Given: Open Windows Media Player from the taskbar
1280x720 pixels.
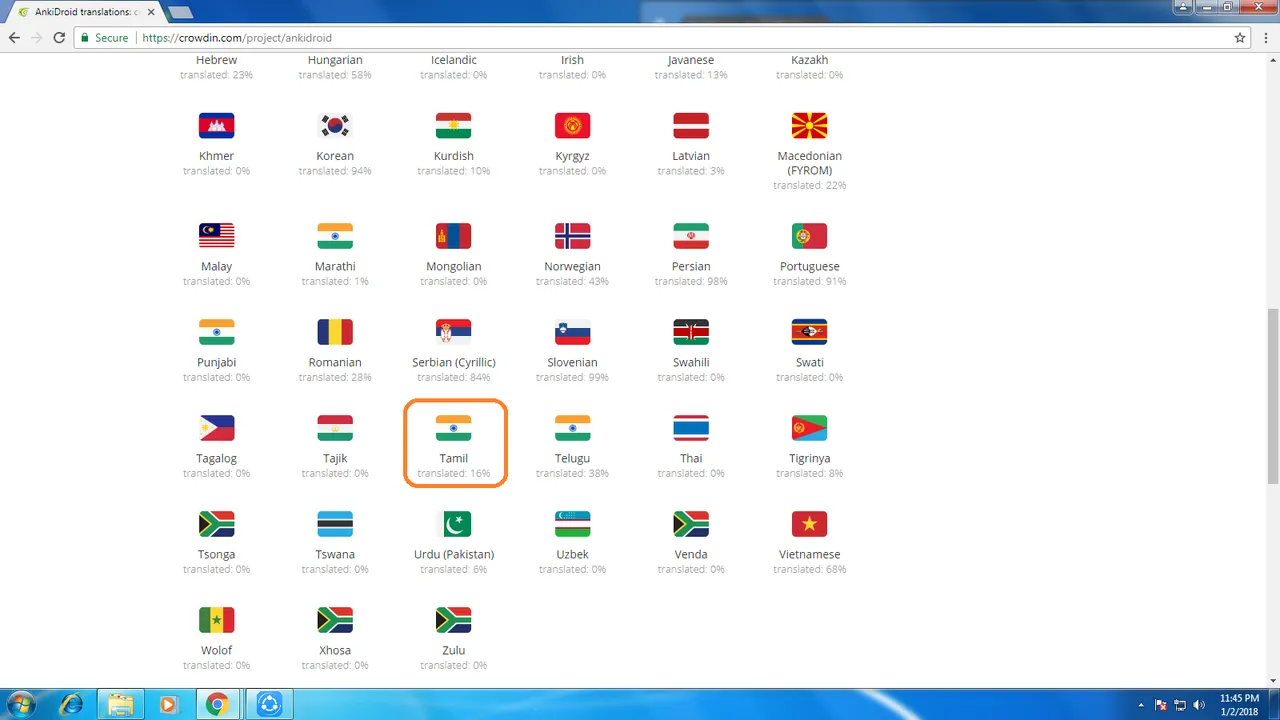Looking at the screenshot, I should (x=169, y=705).
